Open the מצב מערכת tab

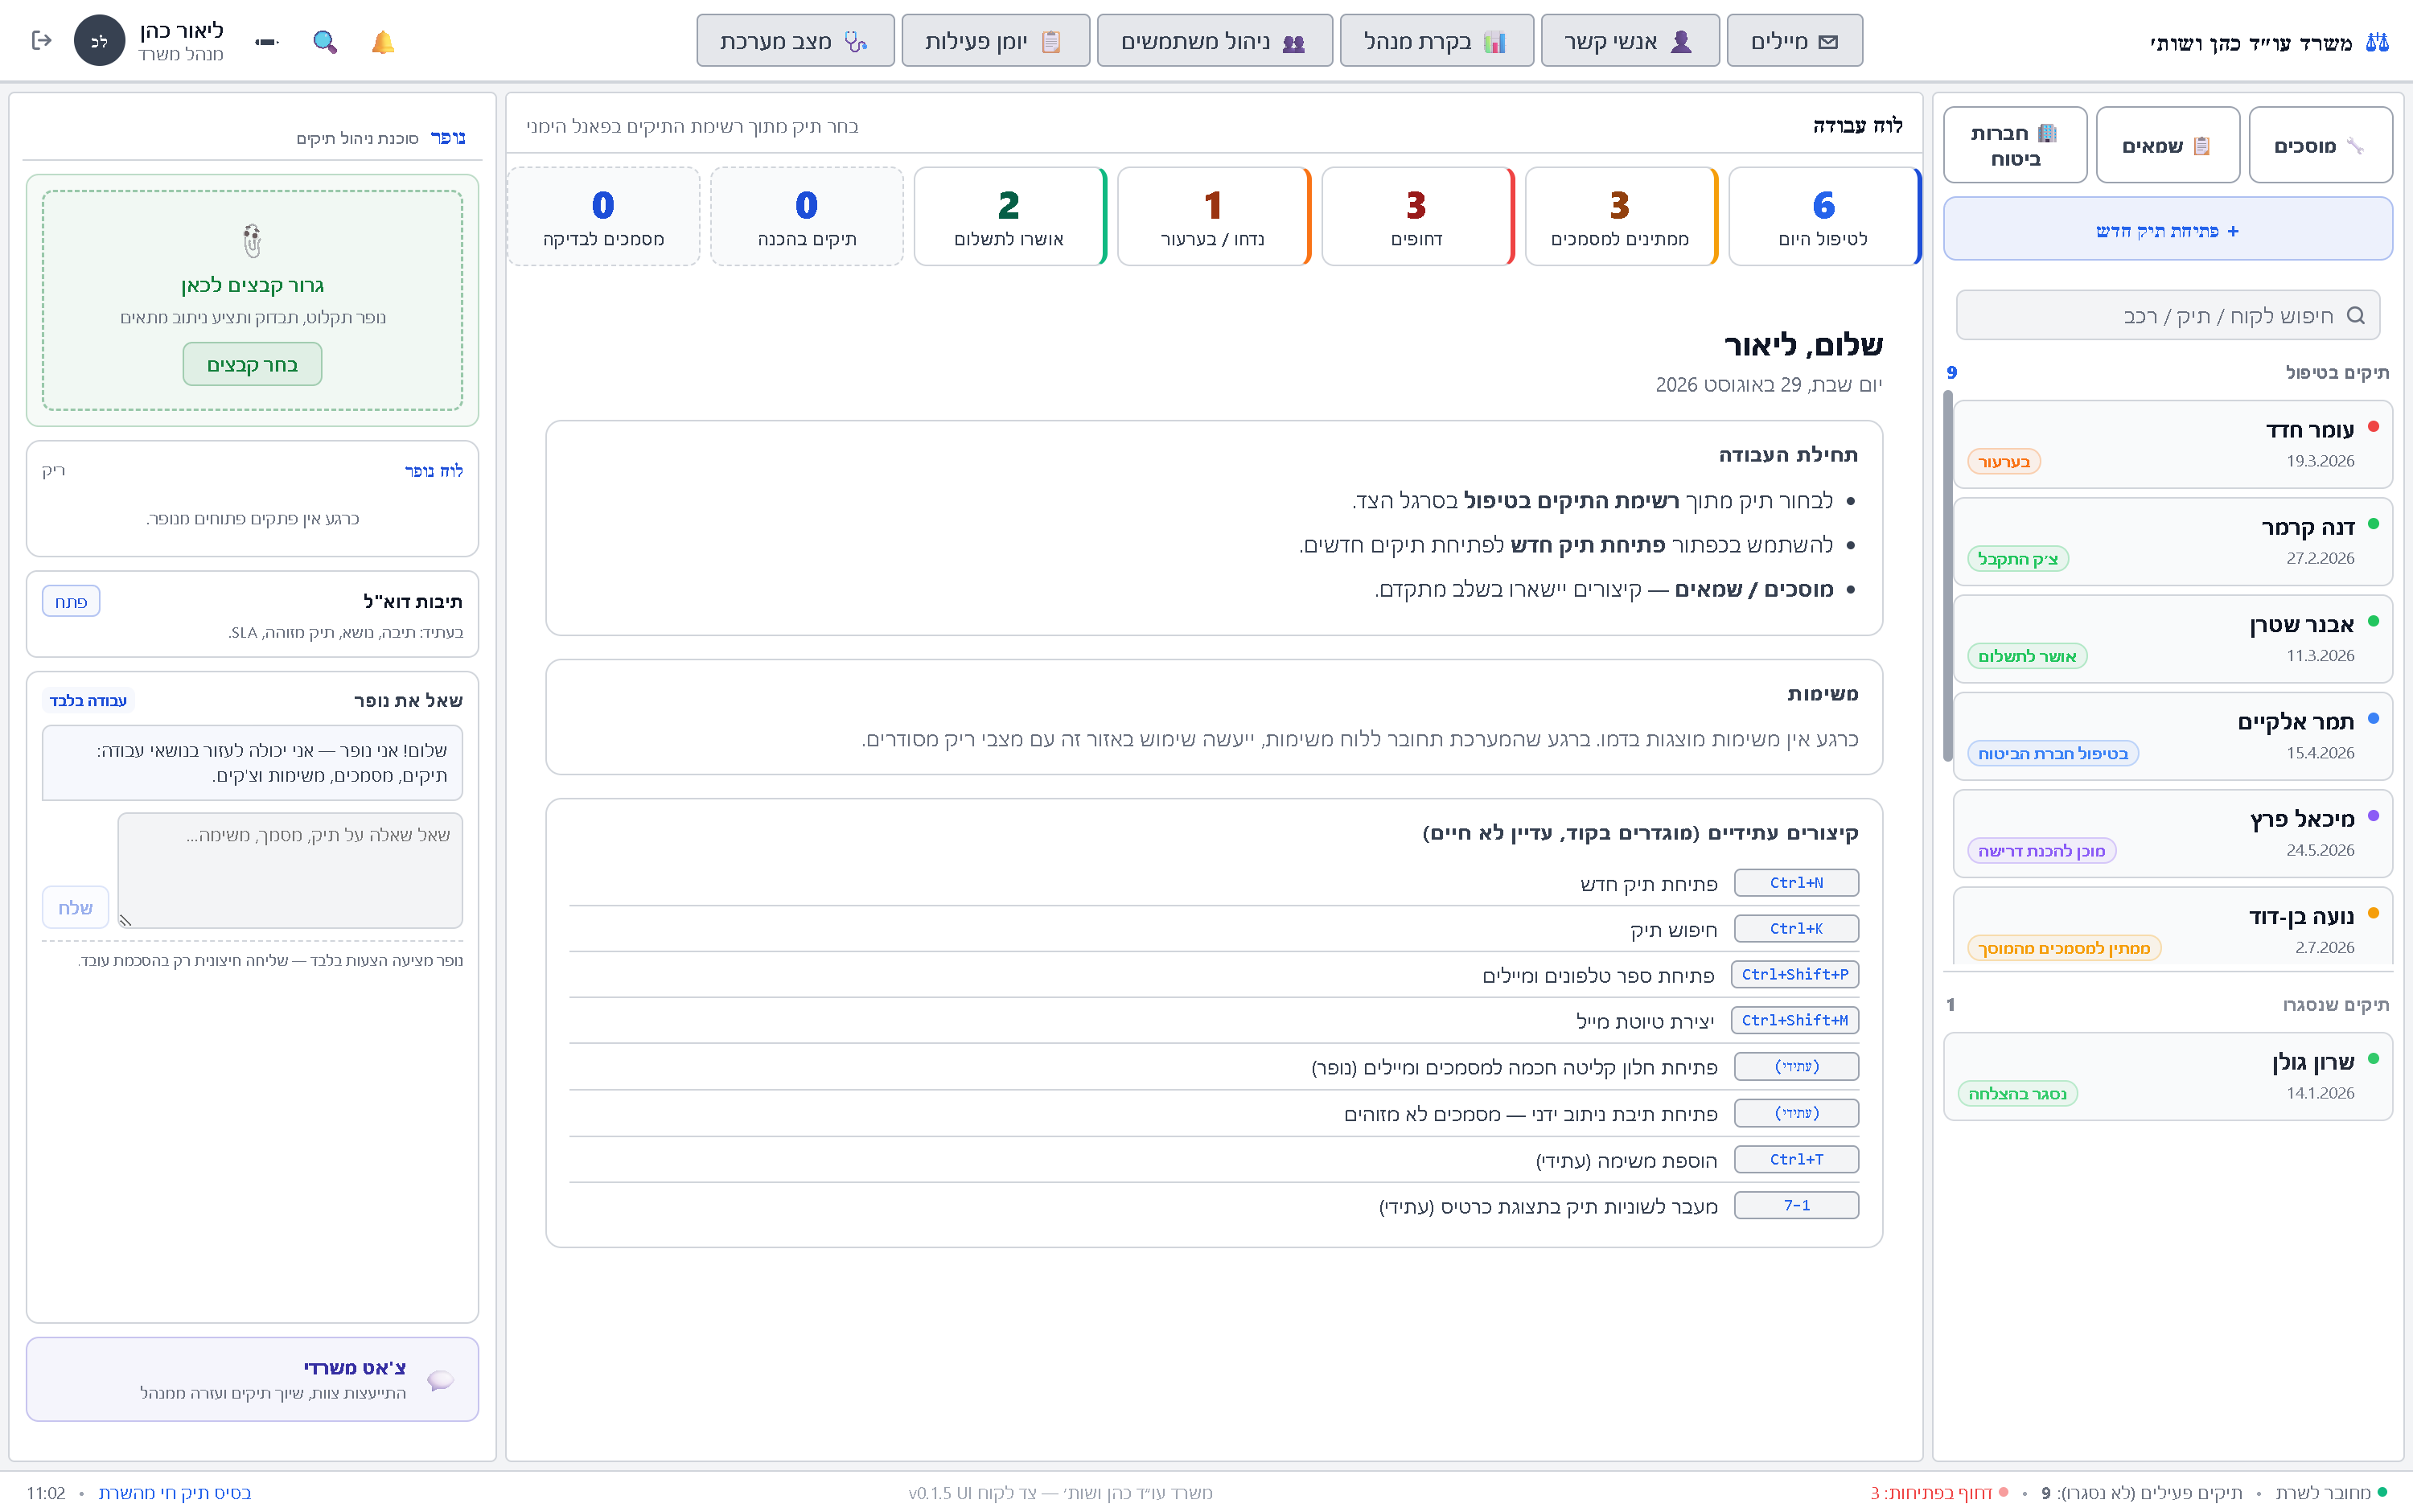click(x=795, y=41)
